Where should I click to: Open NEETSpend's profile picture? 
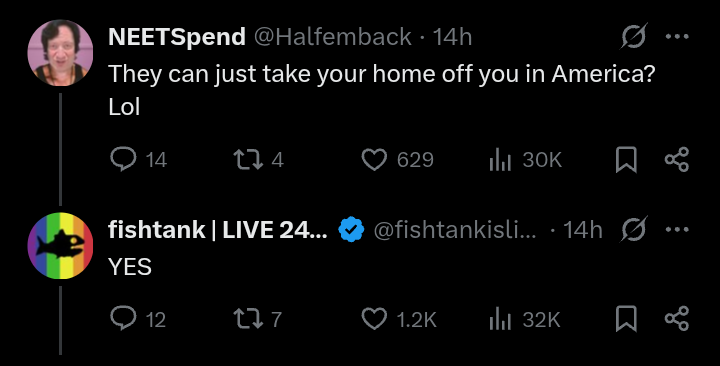(x=60, y=53)
